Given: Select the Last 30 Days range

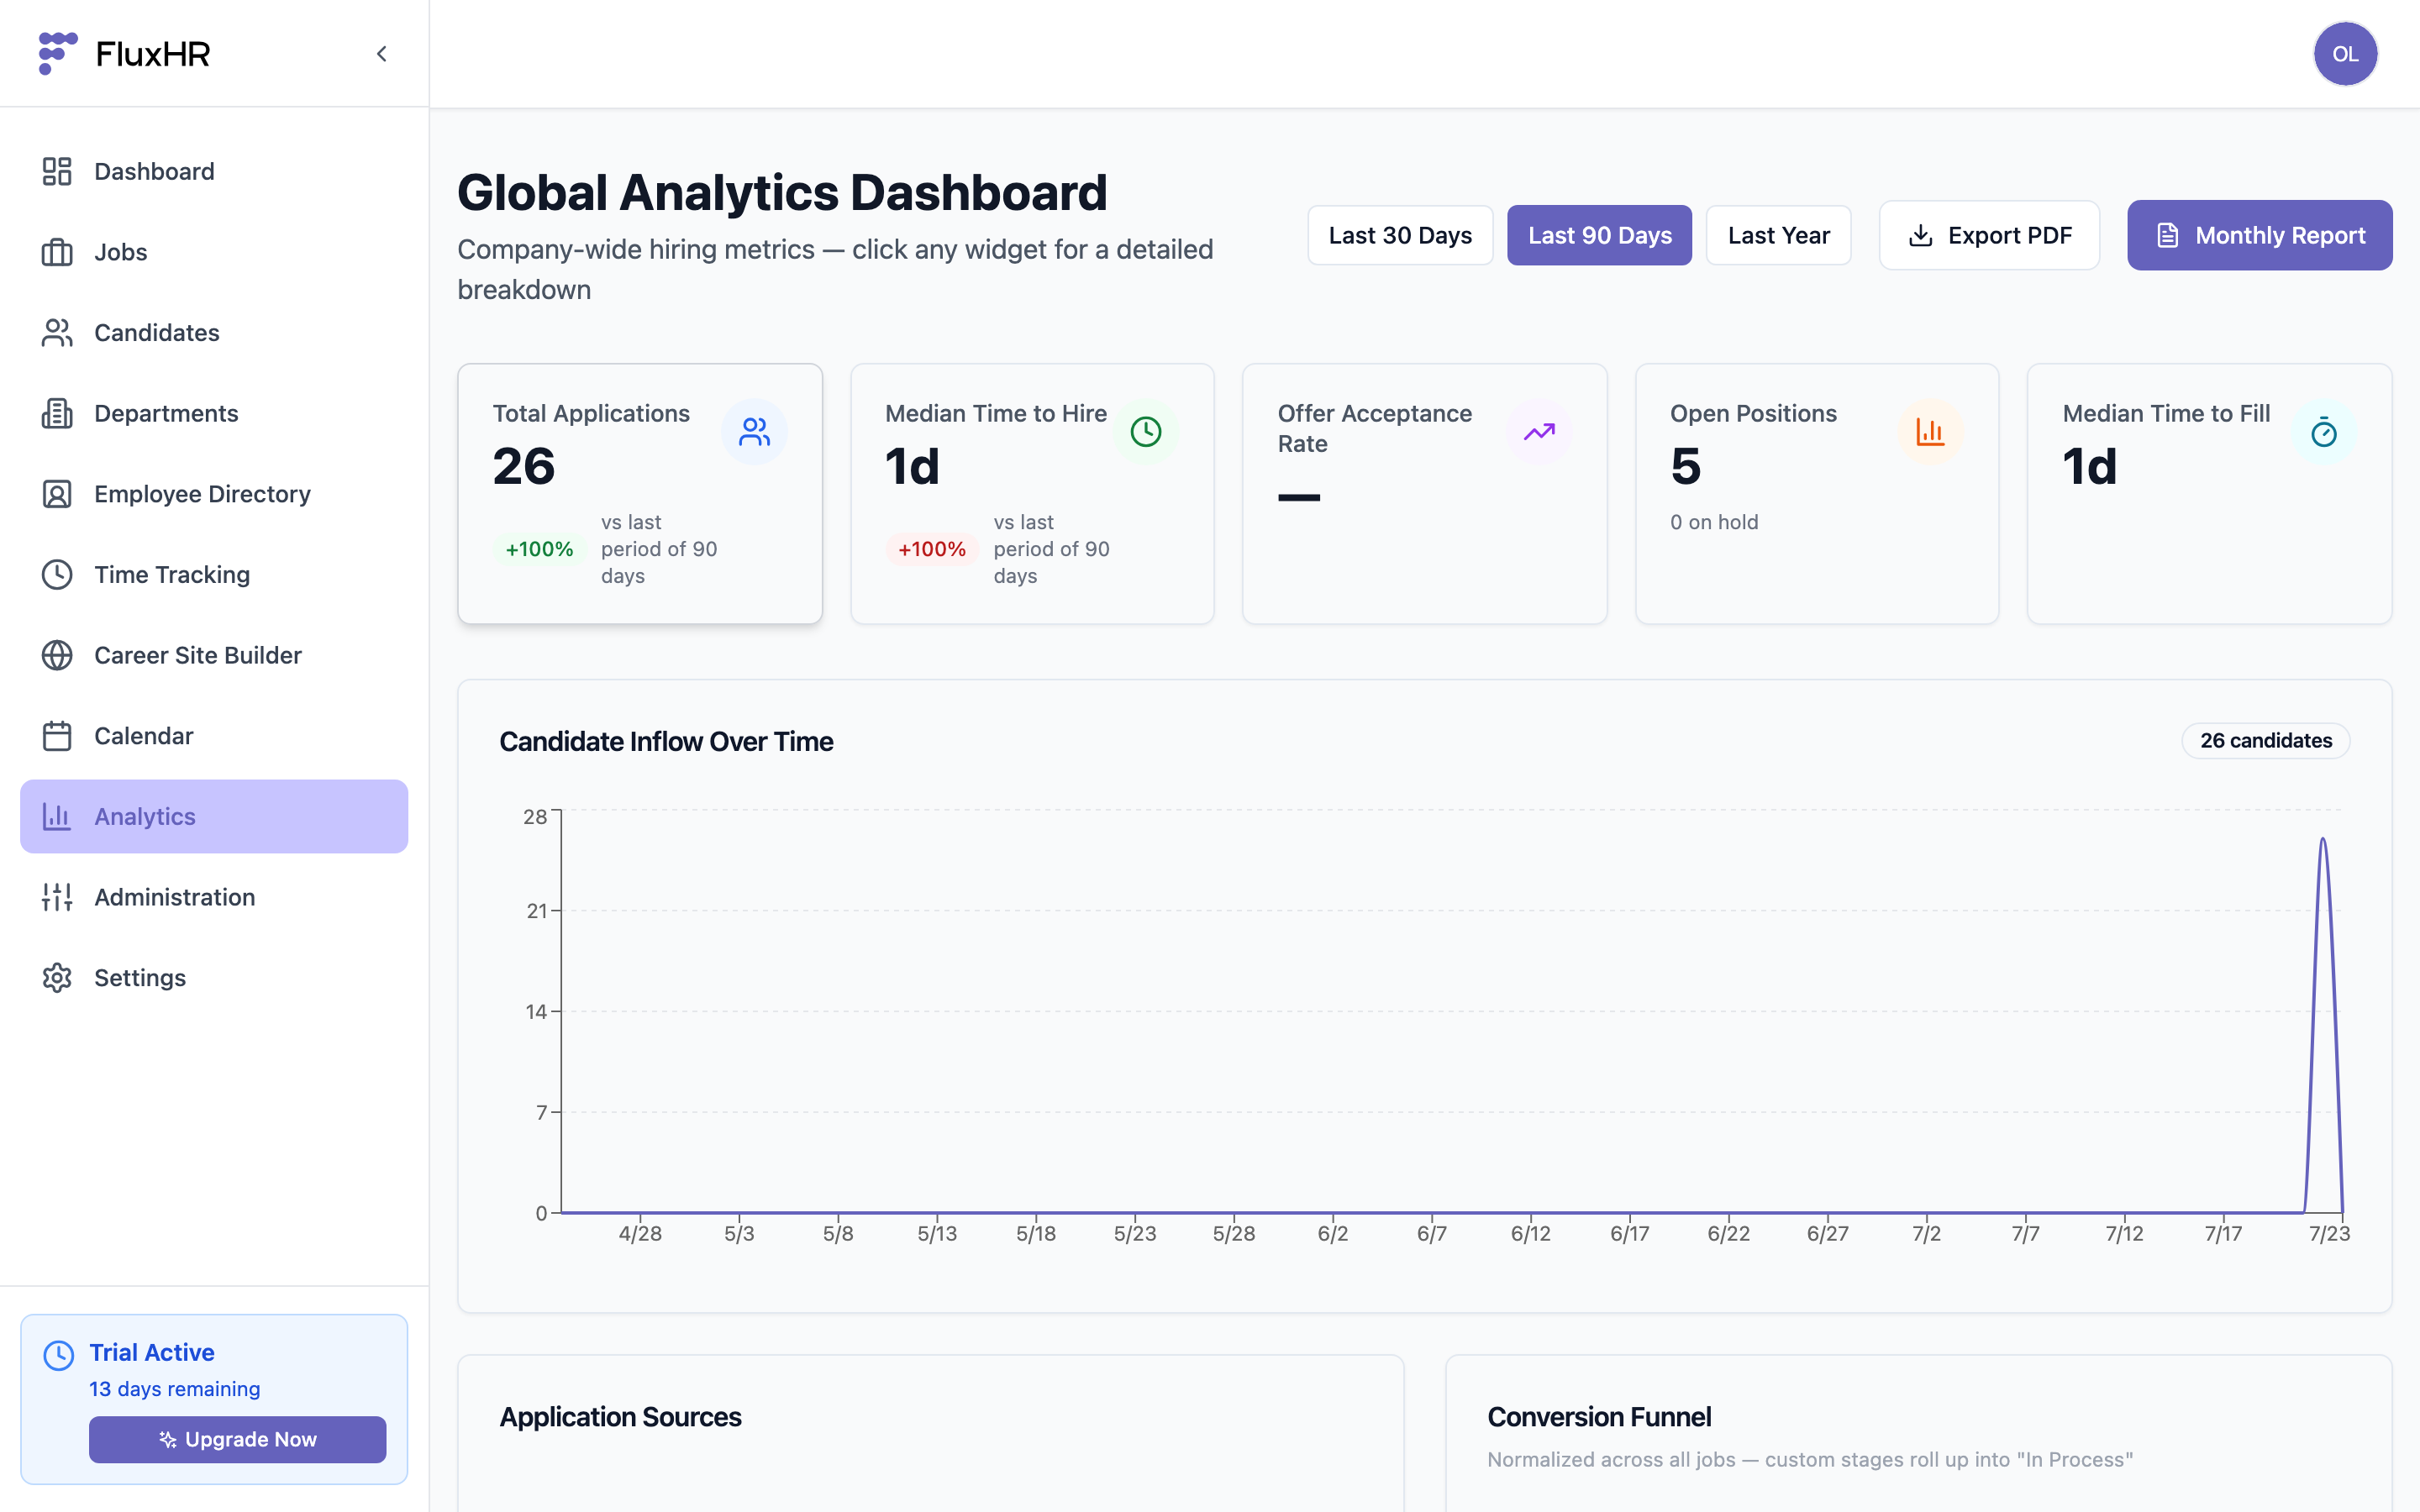Looking at the screenshot, I should tap(1400, 235).
